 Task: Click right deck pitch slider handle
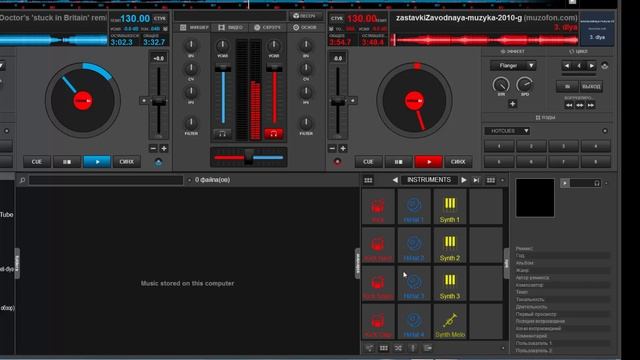[x=338, y=101]
